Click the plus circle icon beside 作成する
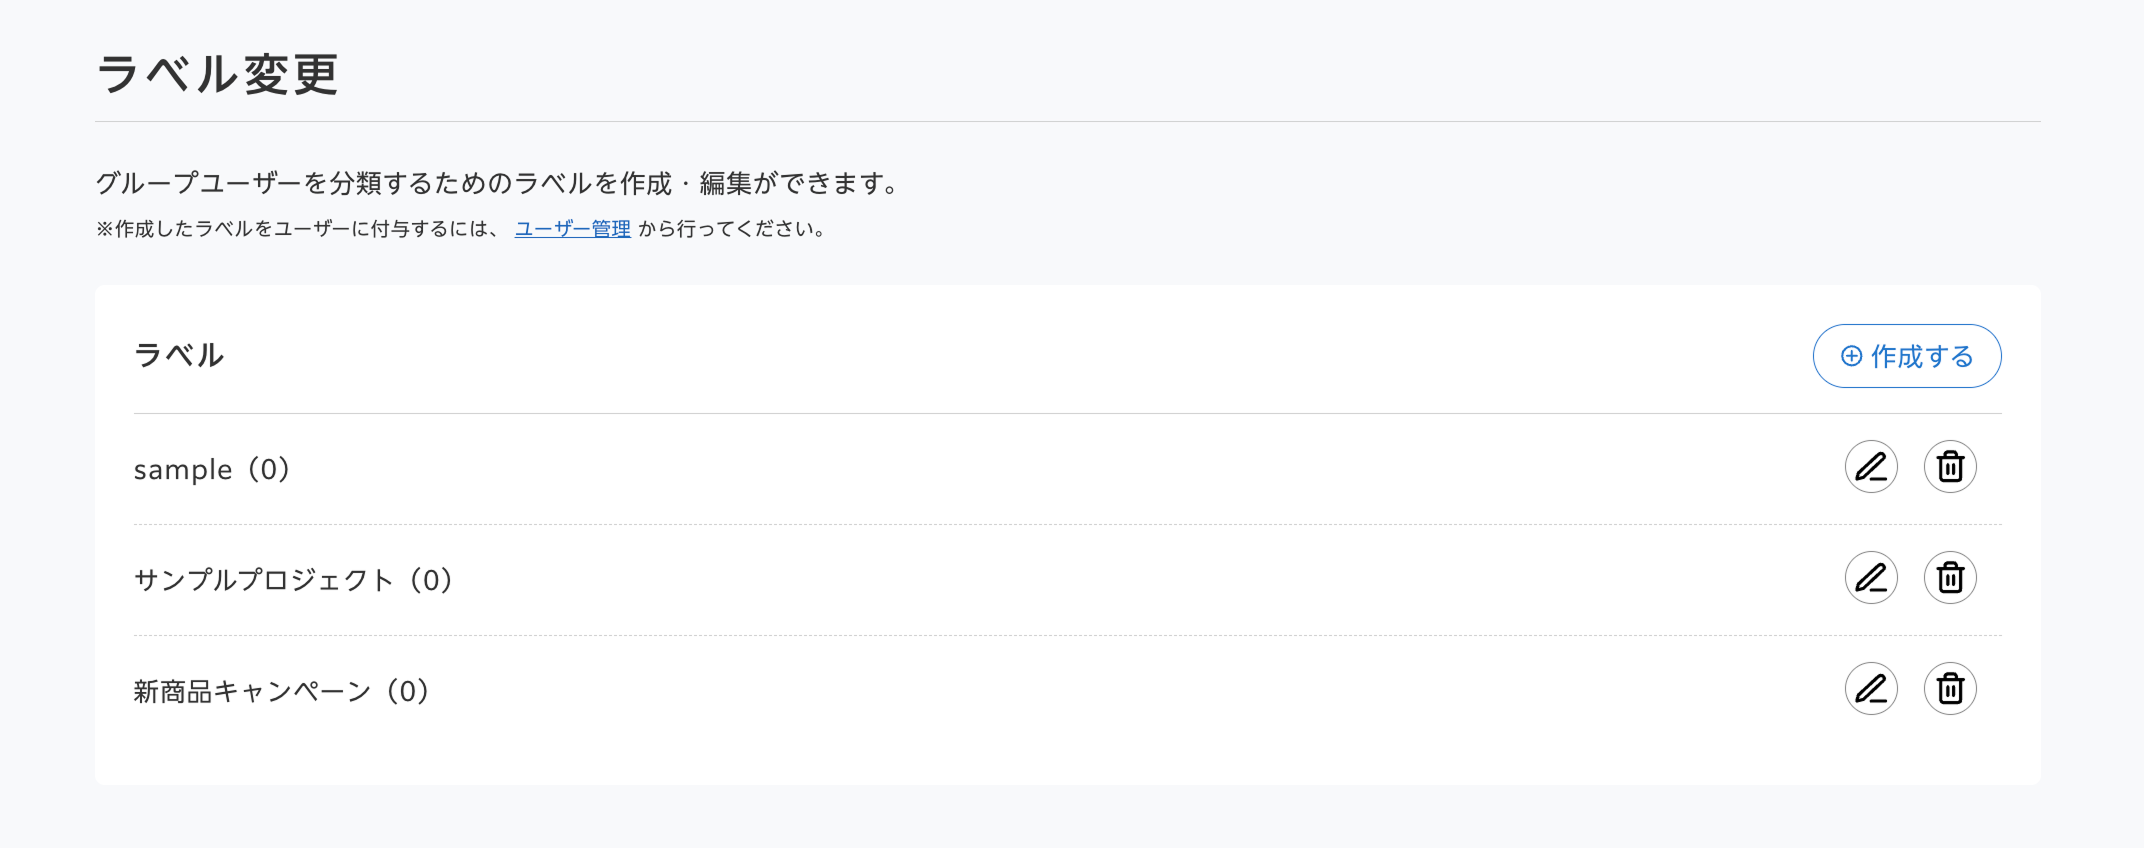 click(1852, 356)
